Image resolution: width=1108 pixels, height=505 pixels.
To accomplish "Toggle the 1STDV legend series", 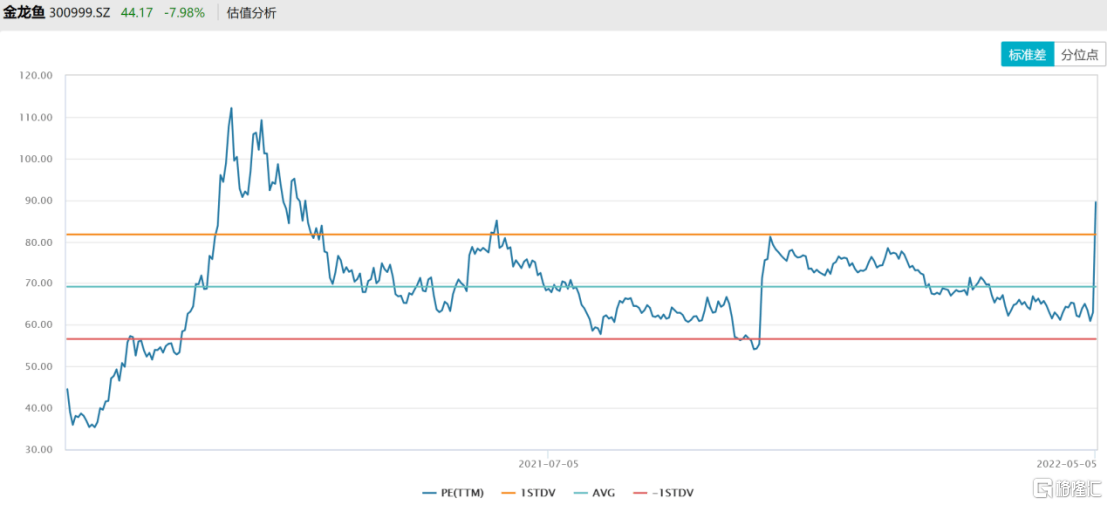I will 526,493.
